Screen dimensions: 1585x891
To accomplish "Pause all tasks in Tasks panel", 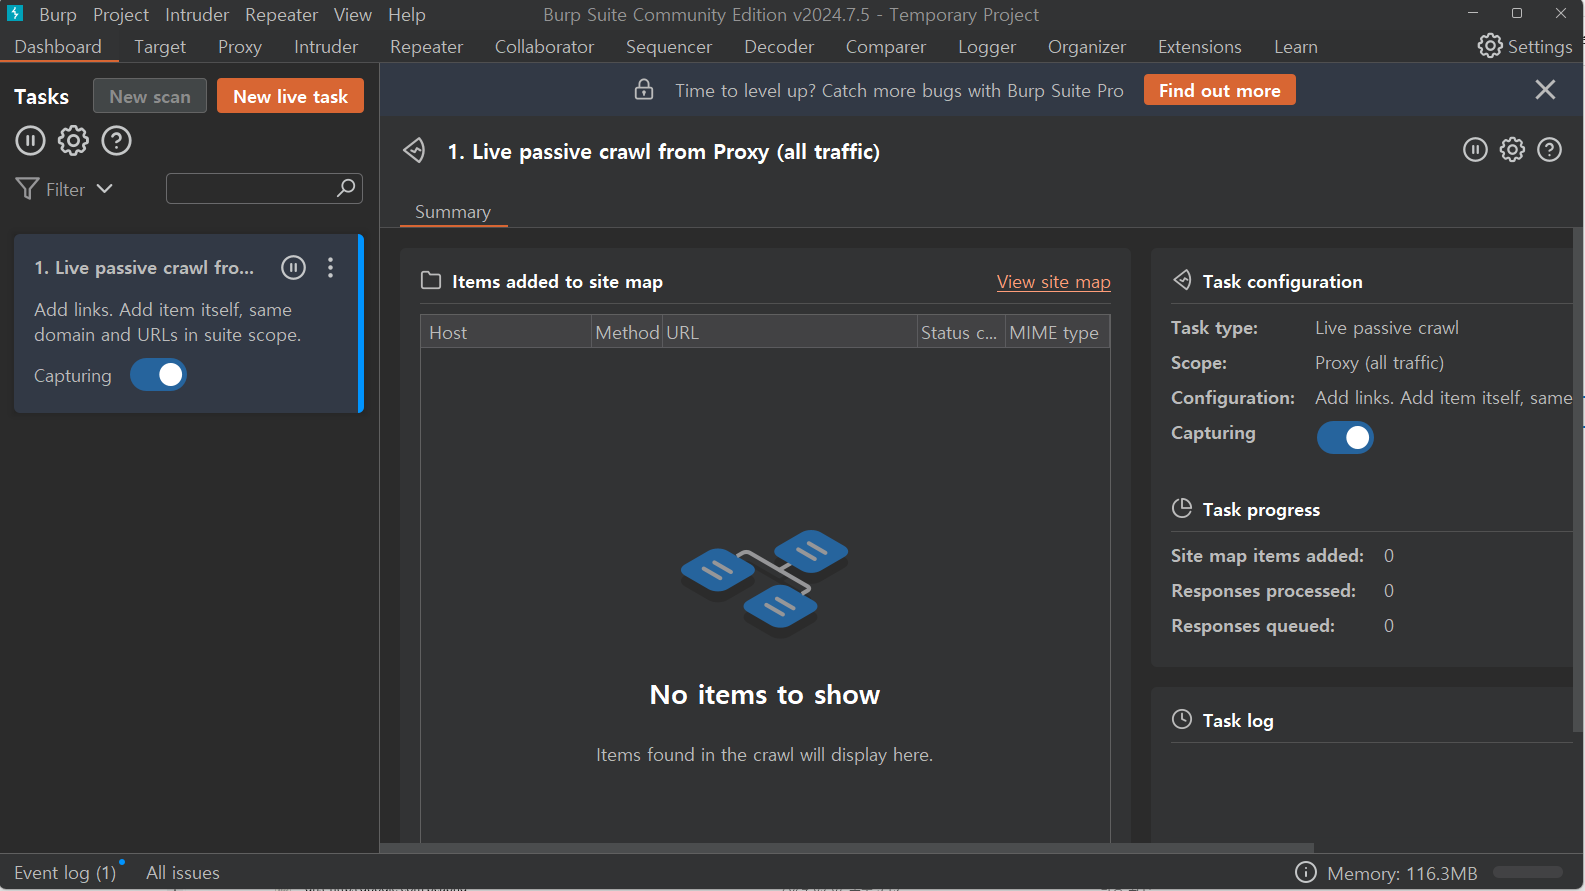I will coord(30,141).
